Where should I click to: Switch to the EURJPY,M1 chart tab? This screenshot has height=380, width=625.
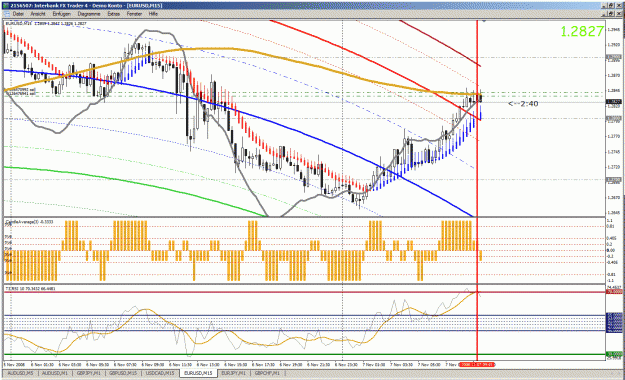(x=234, y=373)
